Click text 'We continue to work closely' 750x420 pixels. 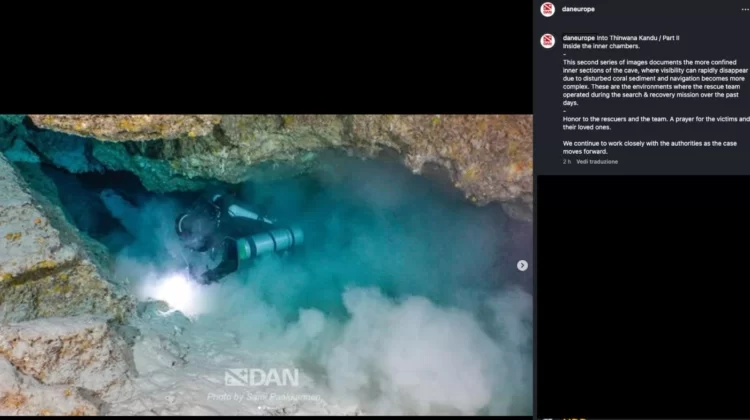click(x=602, y=144)
